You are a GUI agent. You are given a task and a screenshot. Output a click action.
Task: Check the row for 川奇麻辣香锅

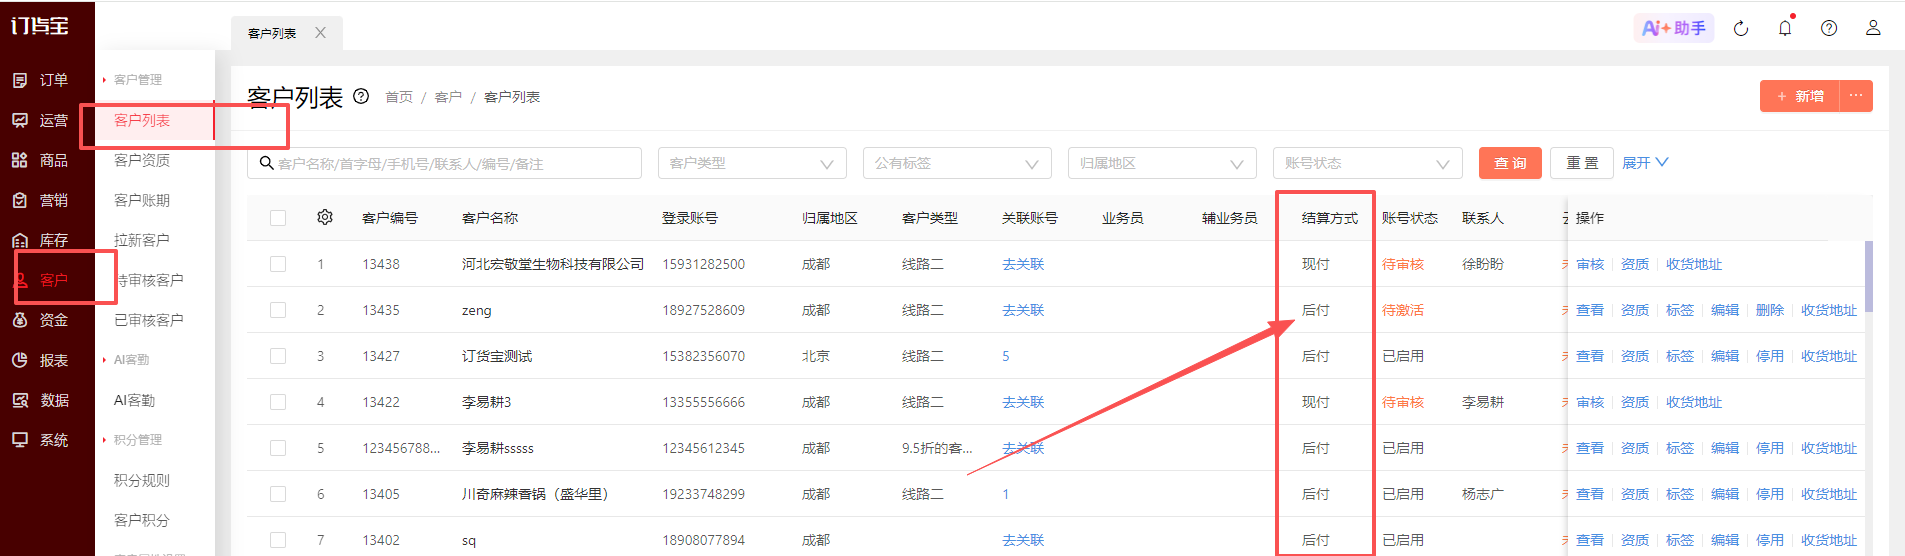278,494
